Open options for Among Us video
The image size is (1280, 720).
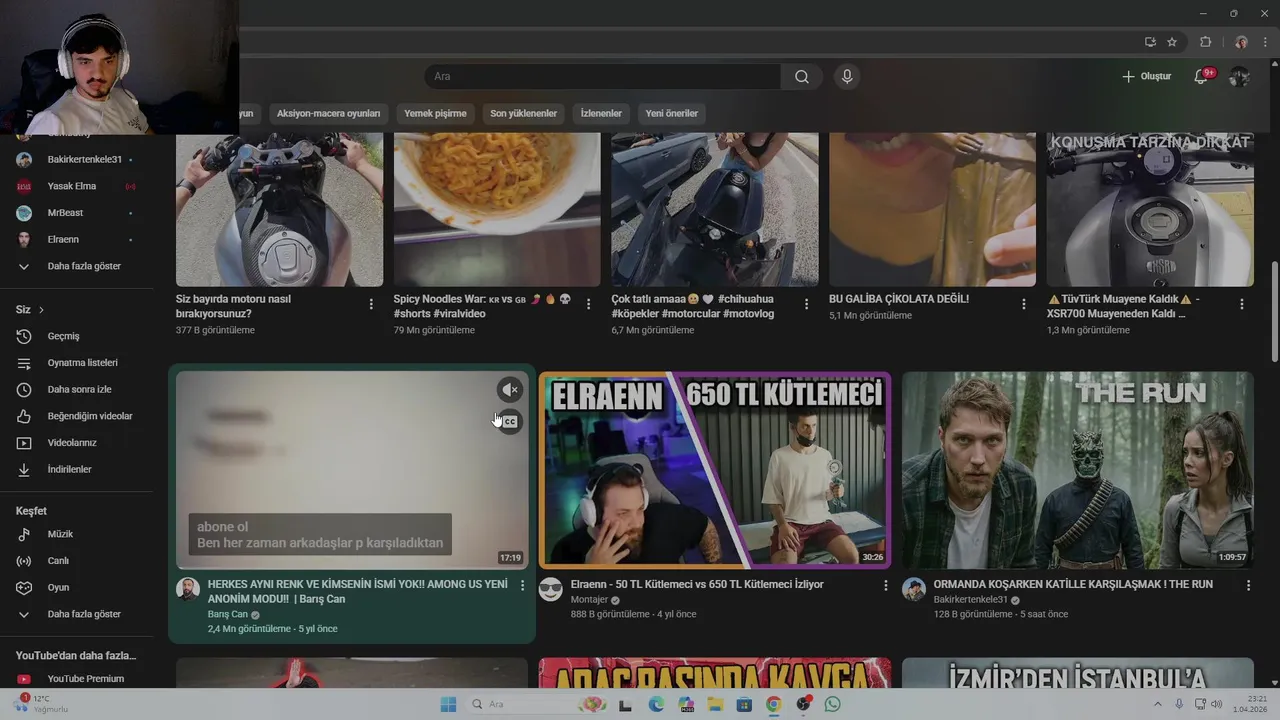pyautogui.click(x=522, y=585)
